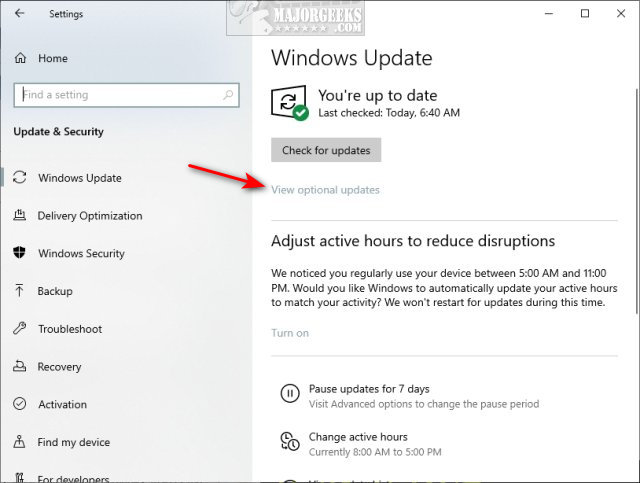Click the Check for updates button
The height and width of the screenshot is (483, 640).
click(x=326, y=150)
